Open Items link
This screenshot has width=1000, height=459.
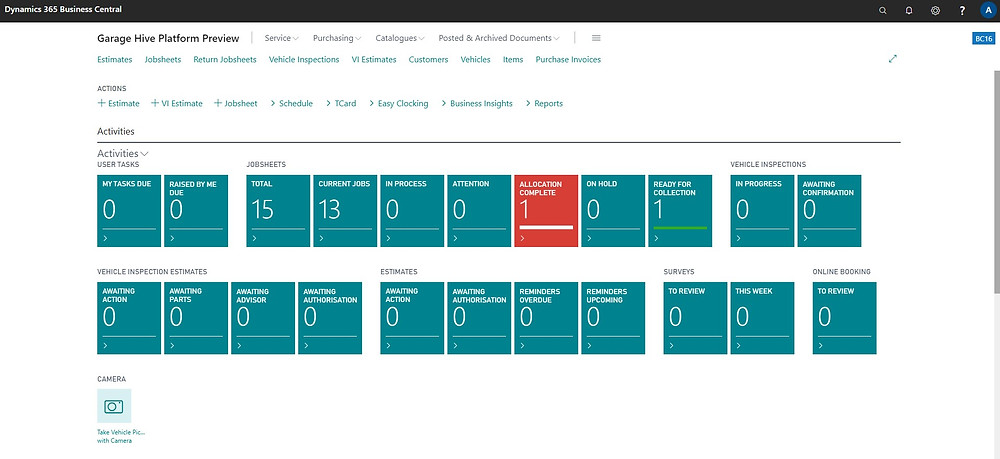[513, 59]
